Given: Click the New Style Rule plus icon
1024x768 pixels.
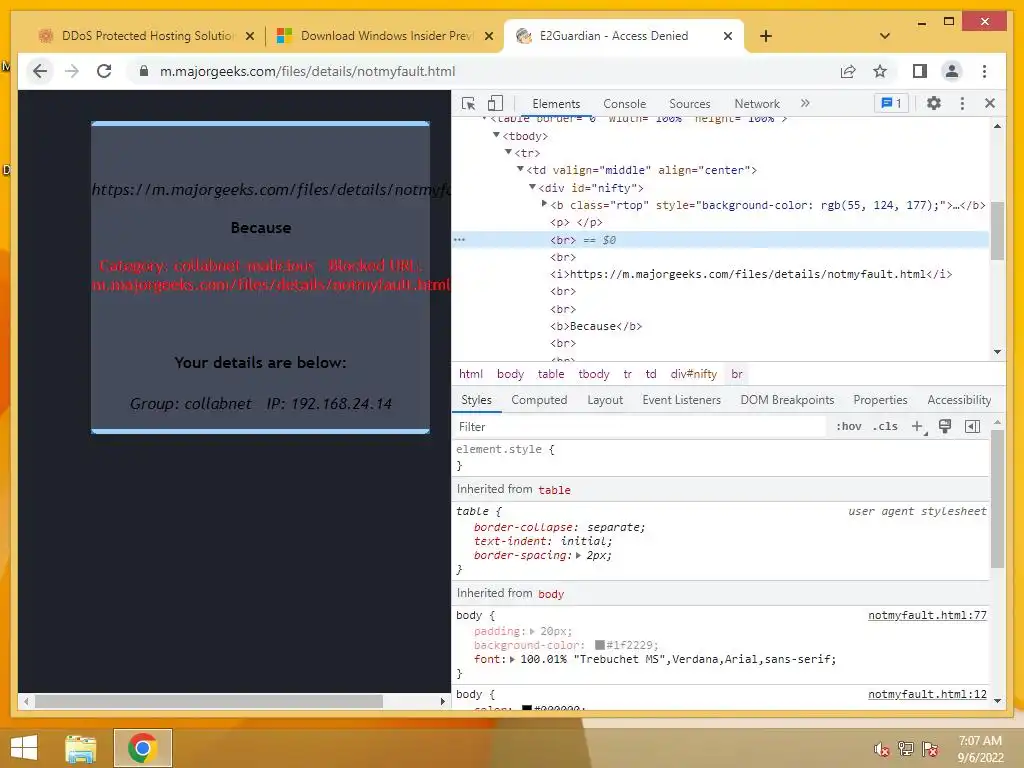Looking at the screenshot, I should coord(918,426).
